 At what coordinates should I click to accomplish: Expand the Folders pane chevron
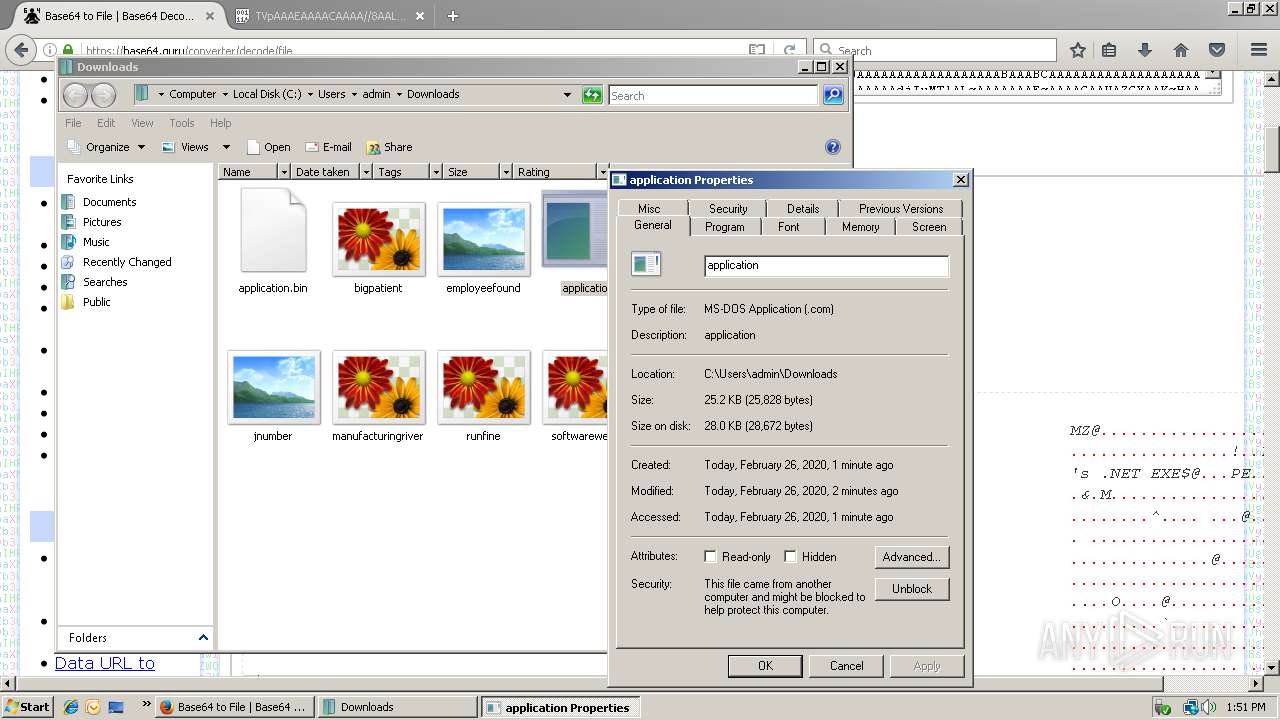coord(203,638)
